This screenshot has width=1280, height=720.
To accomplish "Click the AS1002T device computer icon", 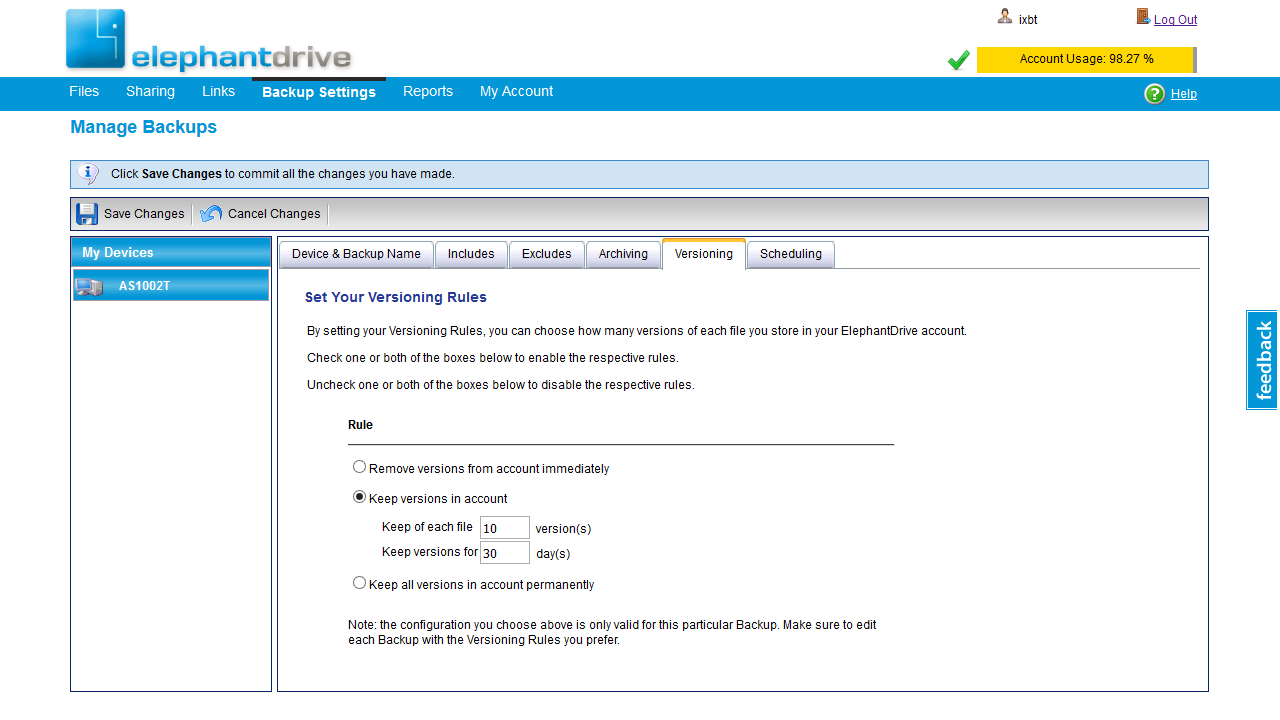I will point(89,286).
